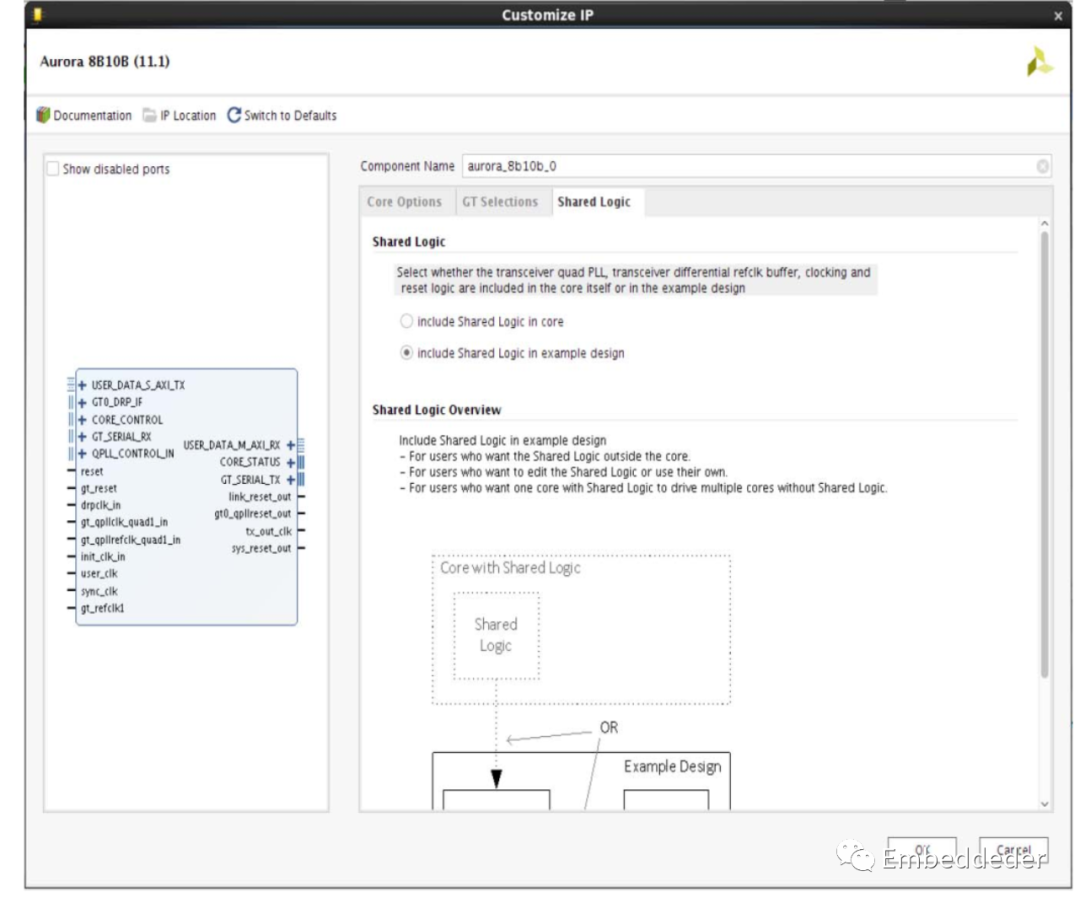This screenshot has width=1080, height=903.
Task: Click the Component Name input field
Action: 756,166
